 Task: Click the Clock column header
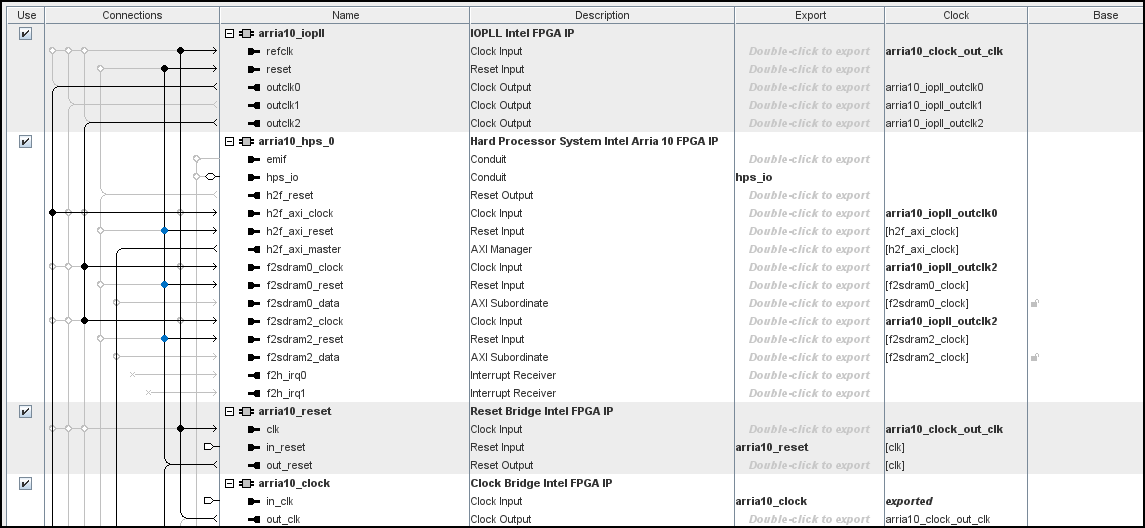[956, 15]
